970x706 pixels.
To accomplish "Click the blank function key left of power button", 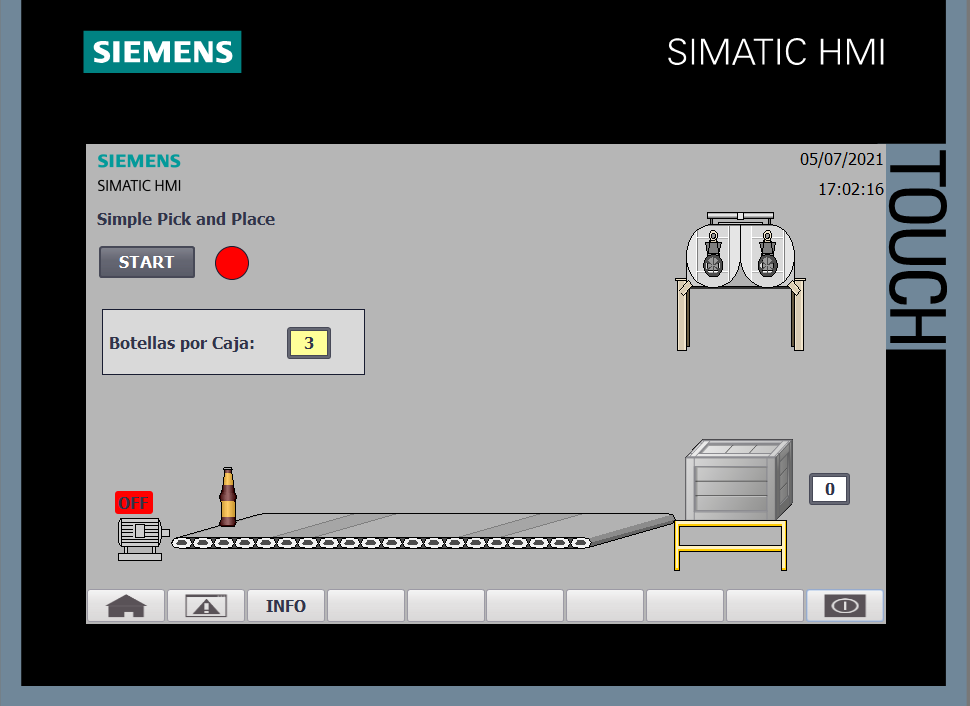I will [x=765, y=606].
